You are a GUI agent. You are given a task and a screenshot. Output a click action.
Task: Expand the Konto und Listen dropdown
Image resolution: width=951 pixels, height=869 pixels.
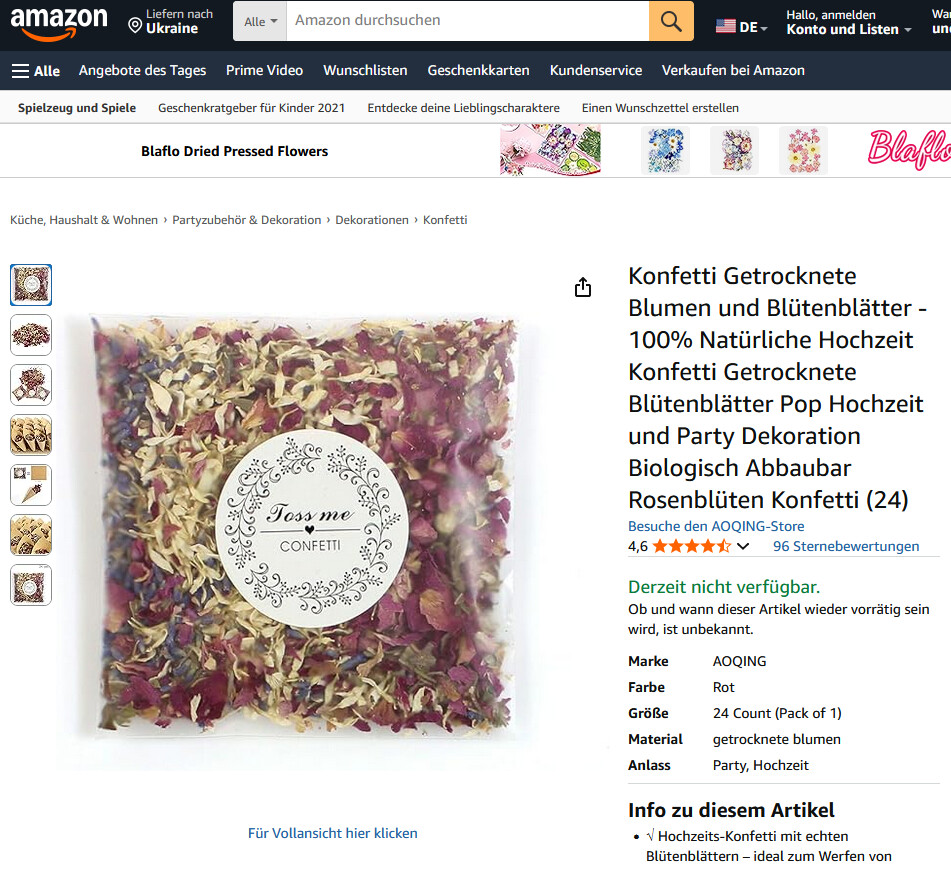click(849, 30)
